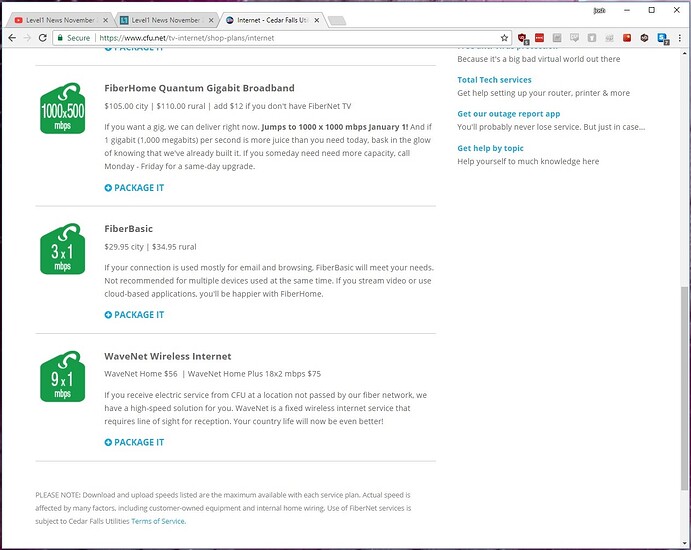Open Get our outage report app

pos(509,114)
